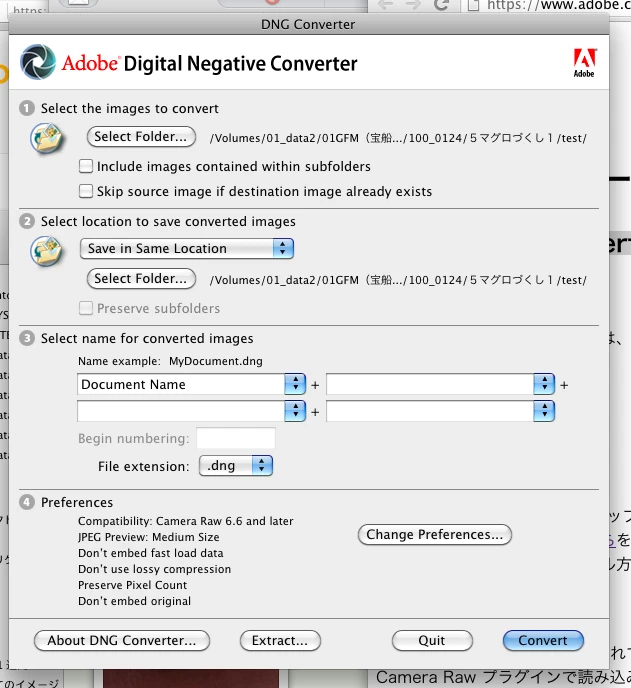The image size is (631, 688).
Task: Check Skip source image if destination exists
Action: (x=86, y=191)
